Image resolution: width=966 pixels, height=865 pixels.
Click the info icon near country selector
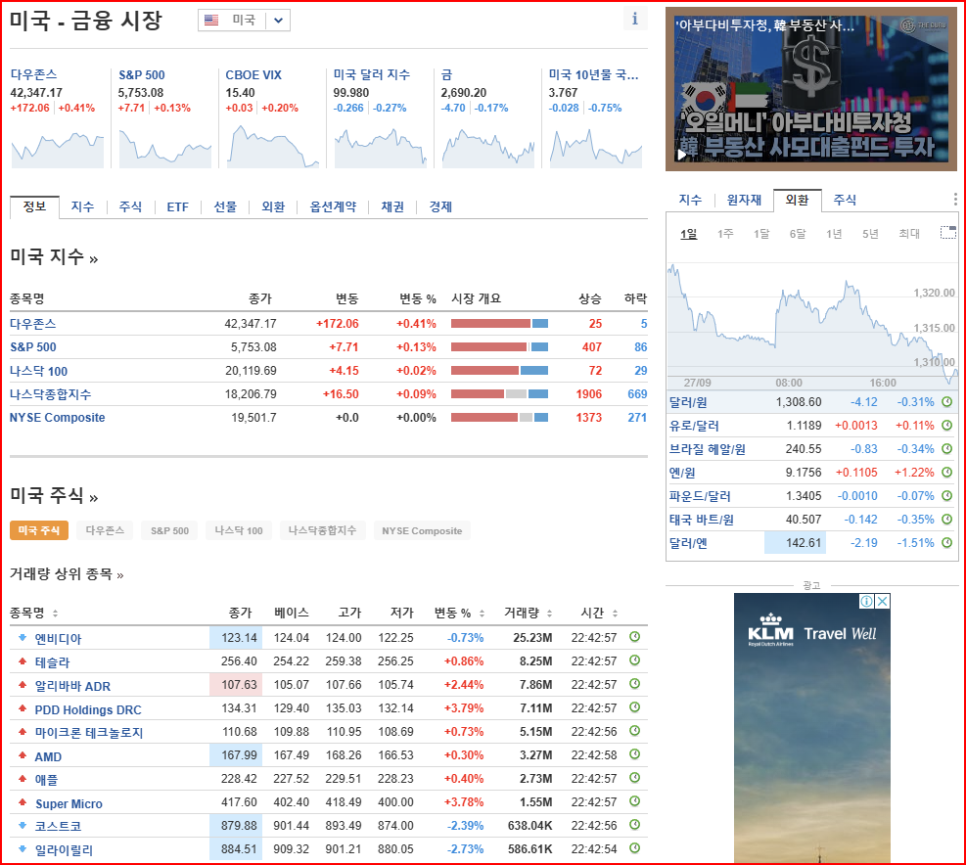pyautogui.click(x=635, y=18)
